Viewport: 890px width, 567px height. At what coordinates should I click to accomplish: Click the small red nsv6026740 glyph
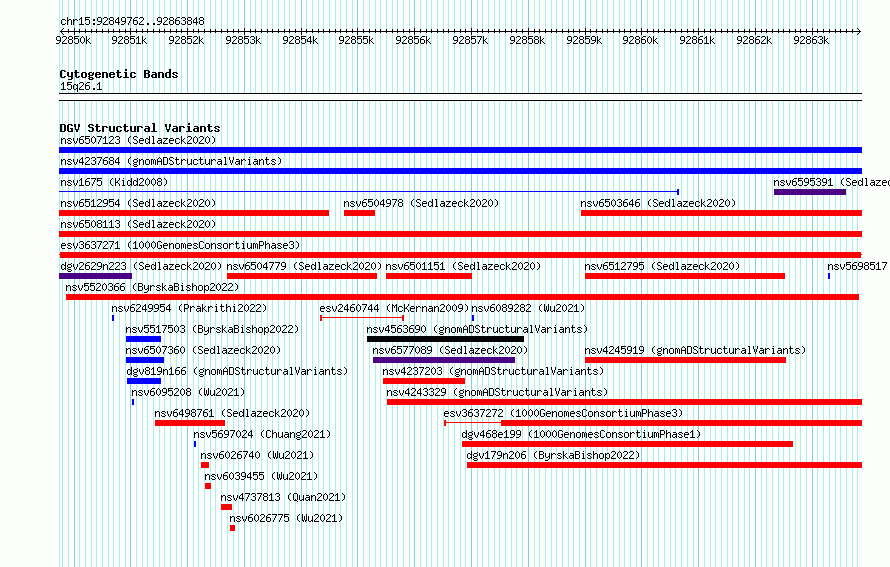tap(205, 465)
